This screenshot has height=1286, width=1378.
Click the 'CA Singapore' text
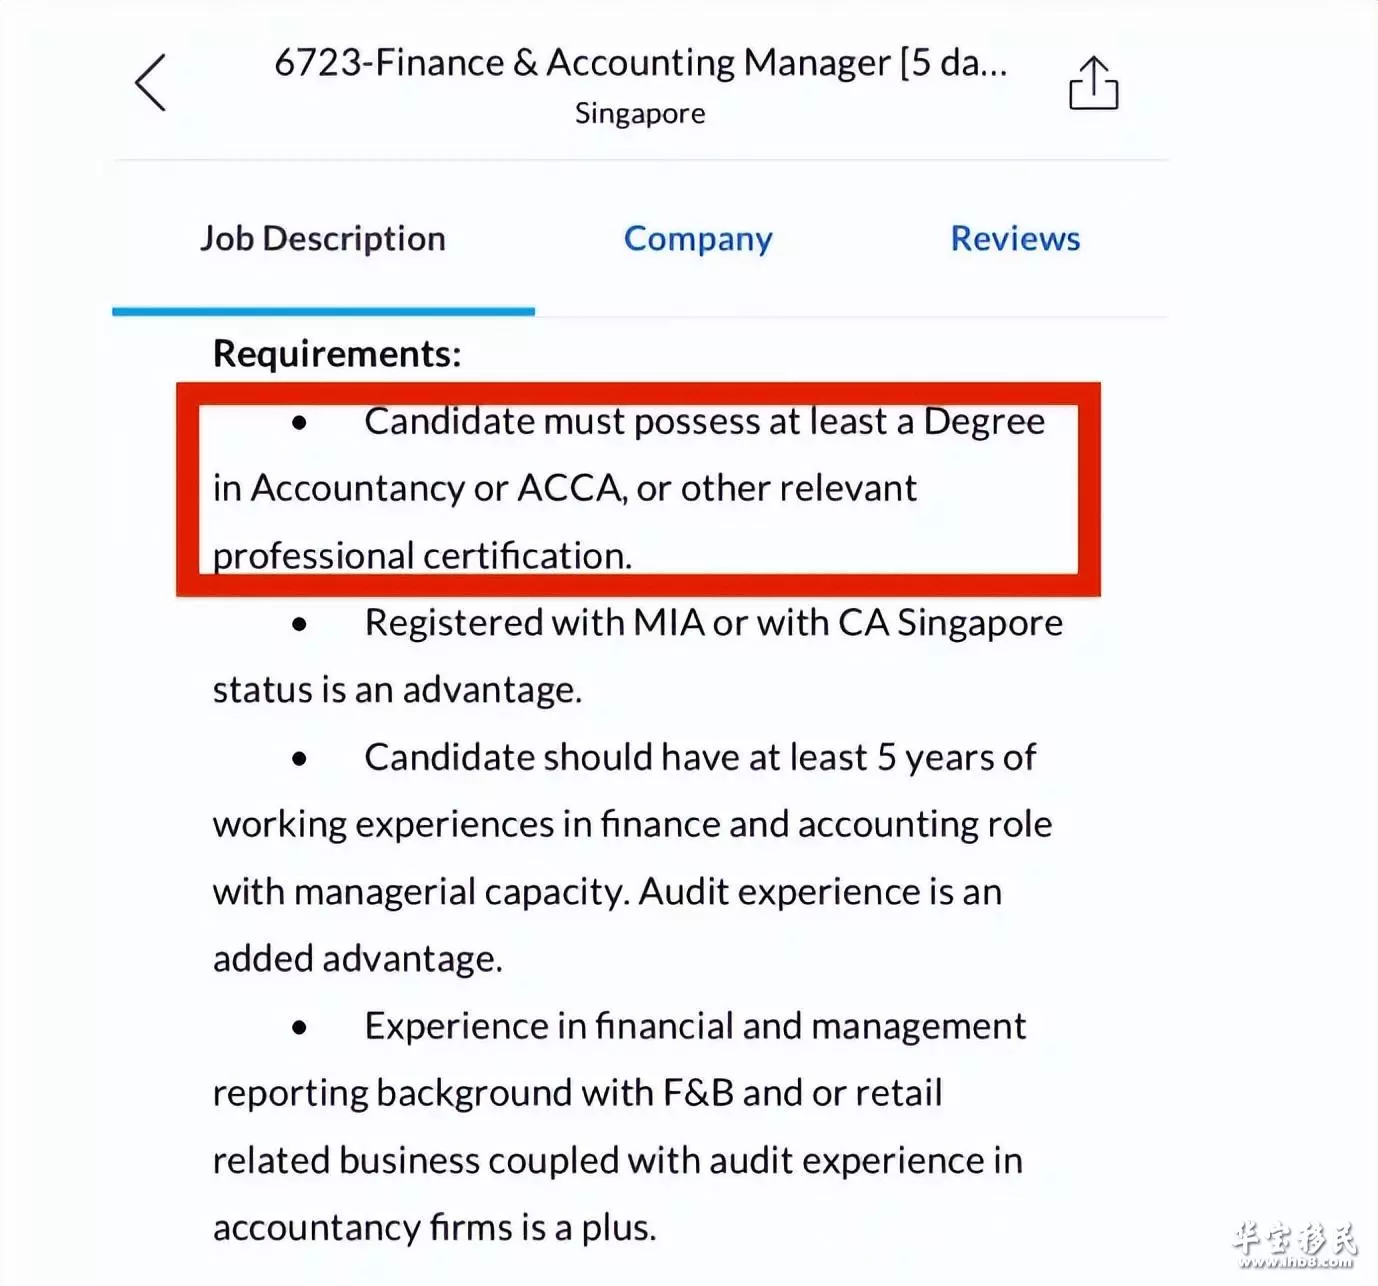tap(950, 623)
